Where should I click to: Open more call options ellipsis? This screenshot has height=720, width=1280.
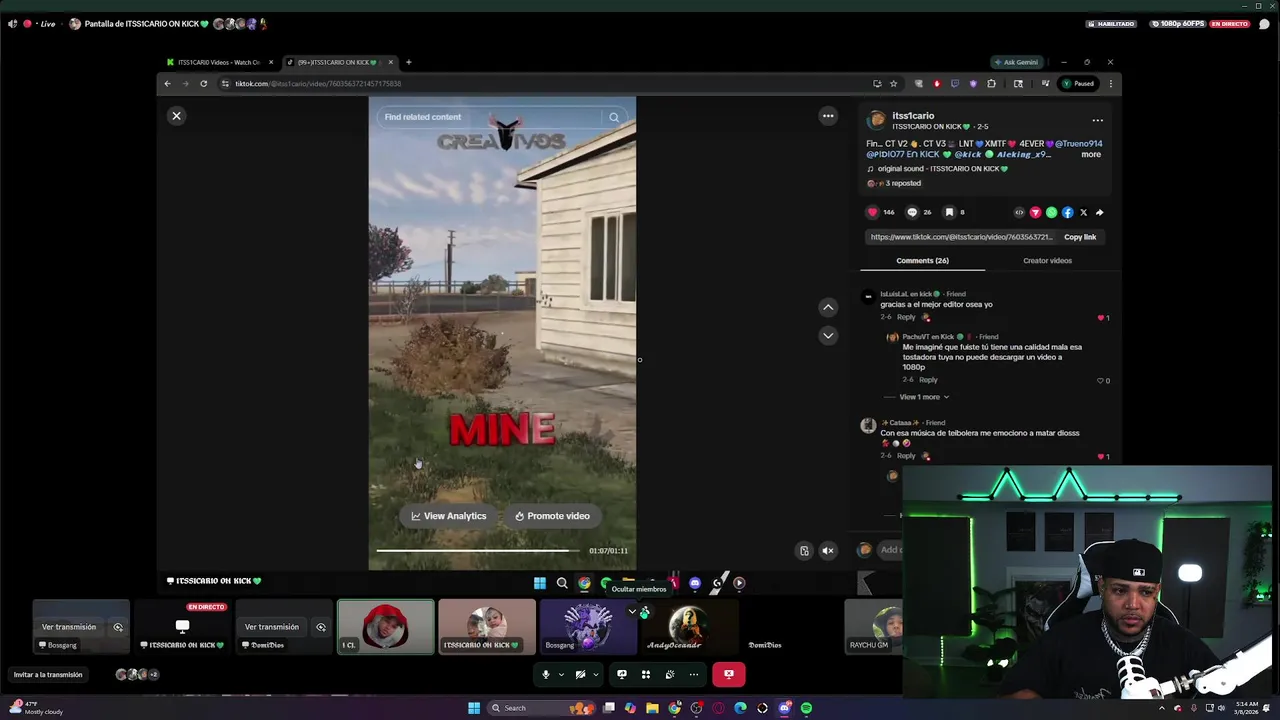[694, 674]
